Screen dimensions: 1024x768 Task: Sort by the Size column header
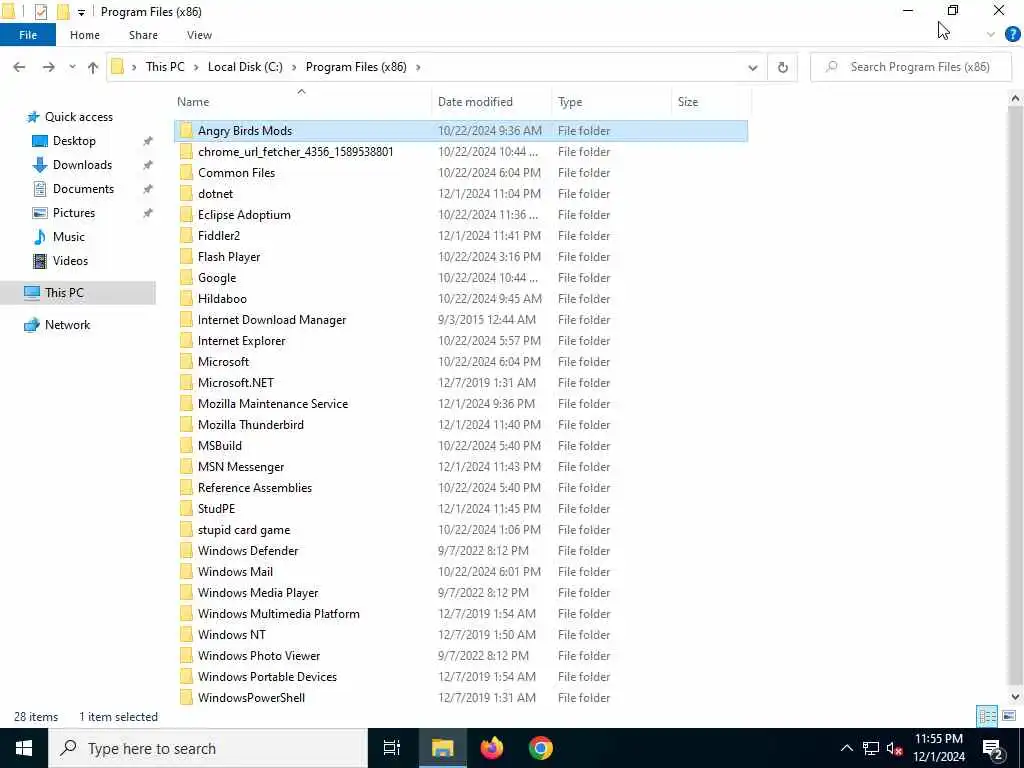pos(711,102)
